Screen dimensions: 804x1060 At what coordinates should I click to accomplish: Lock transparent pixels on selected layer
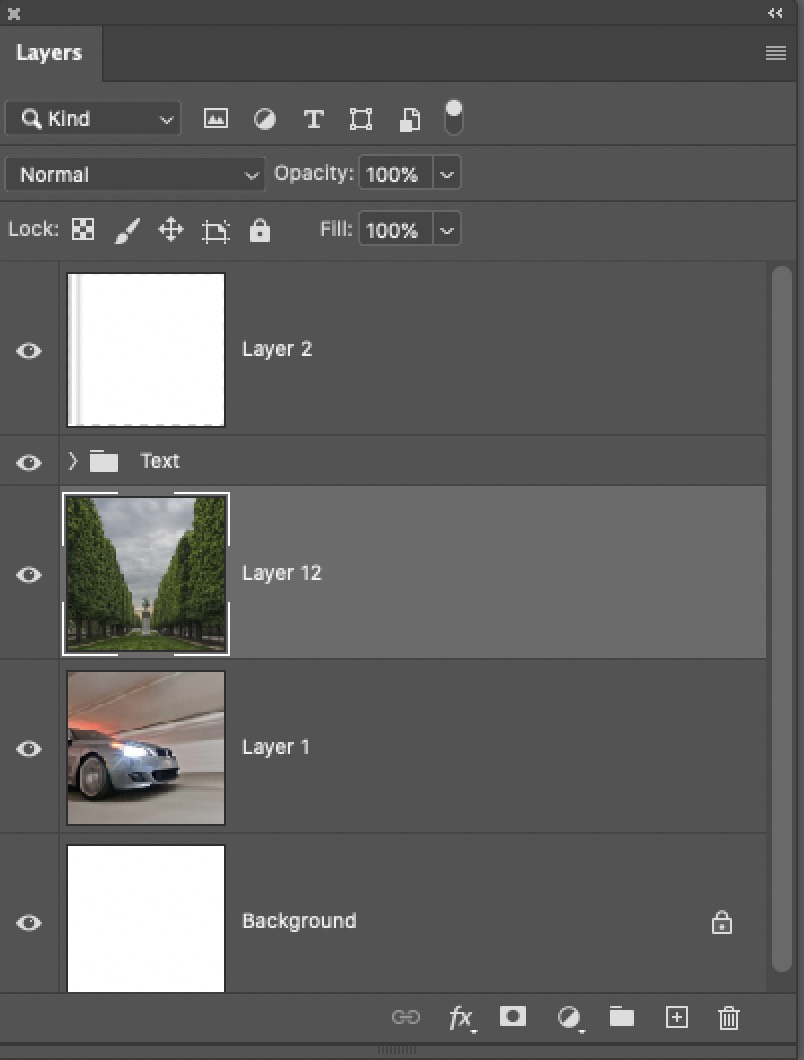[x=82, y=229]
